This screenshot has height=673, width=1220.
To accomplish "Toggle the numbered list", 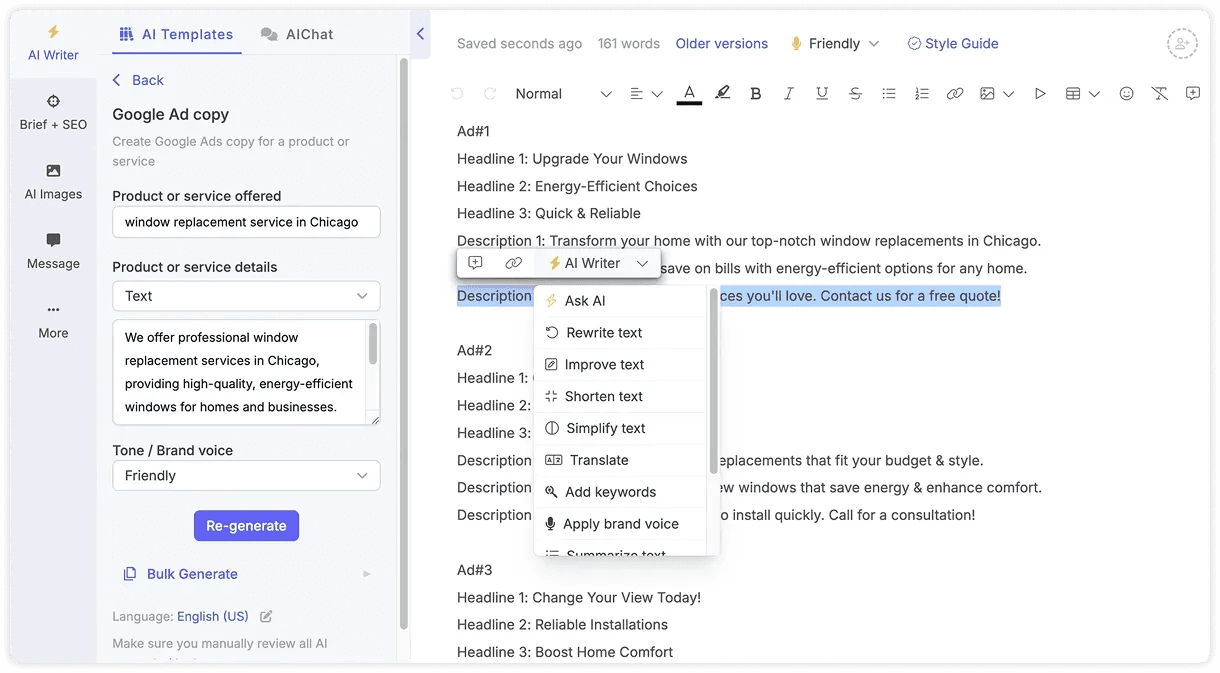I will (922, 94).
